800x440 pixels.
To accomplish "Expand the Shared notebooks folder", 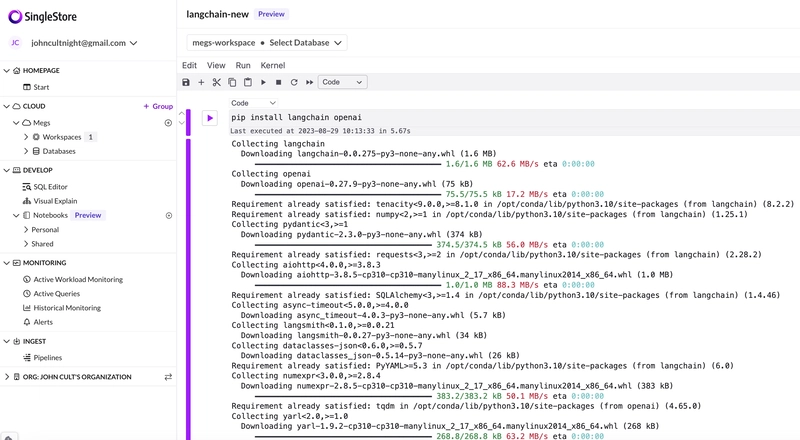I will click(26, 244).
